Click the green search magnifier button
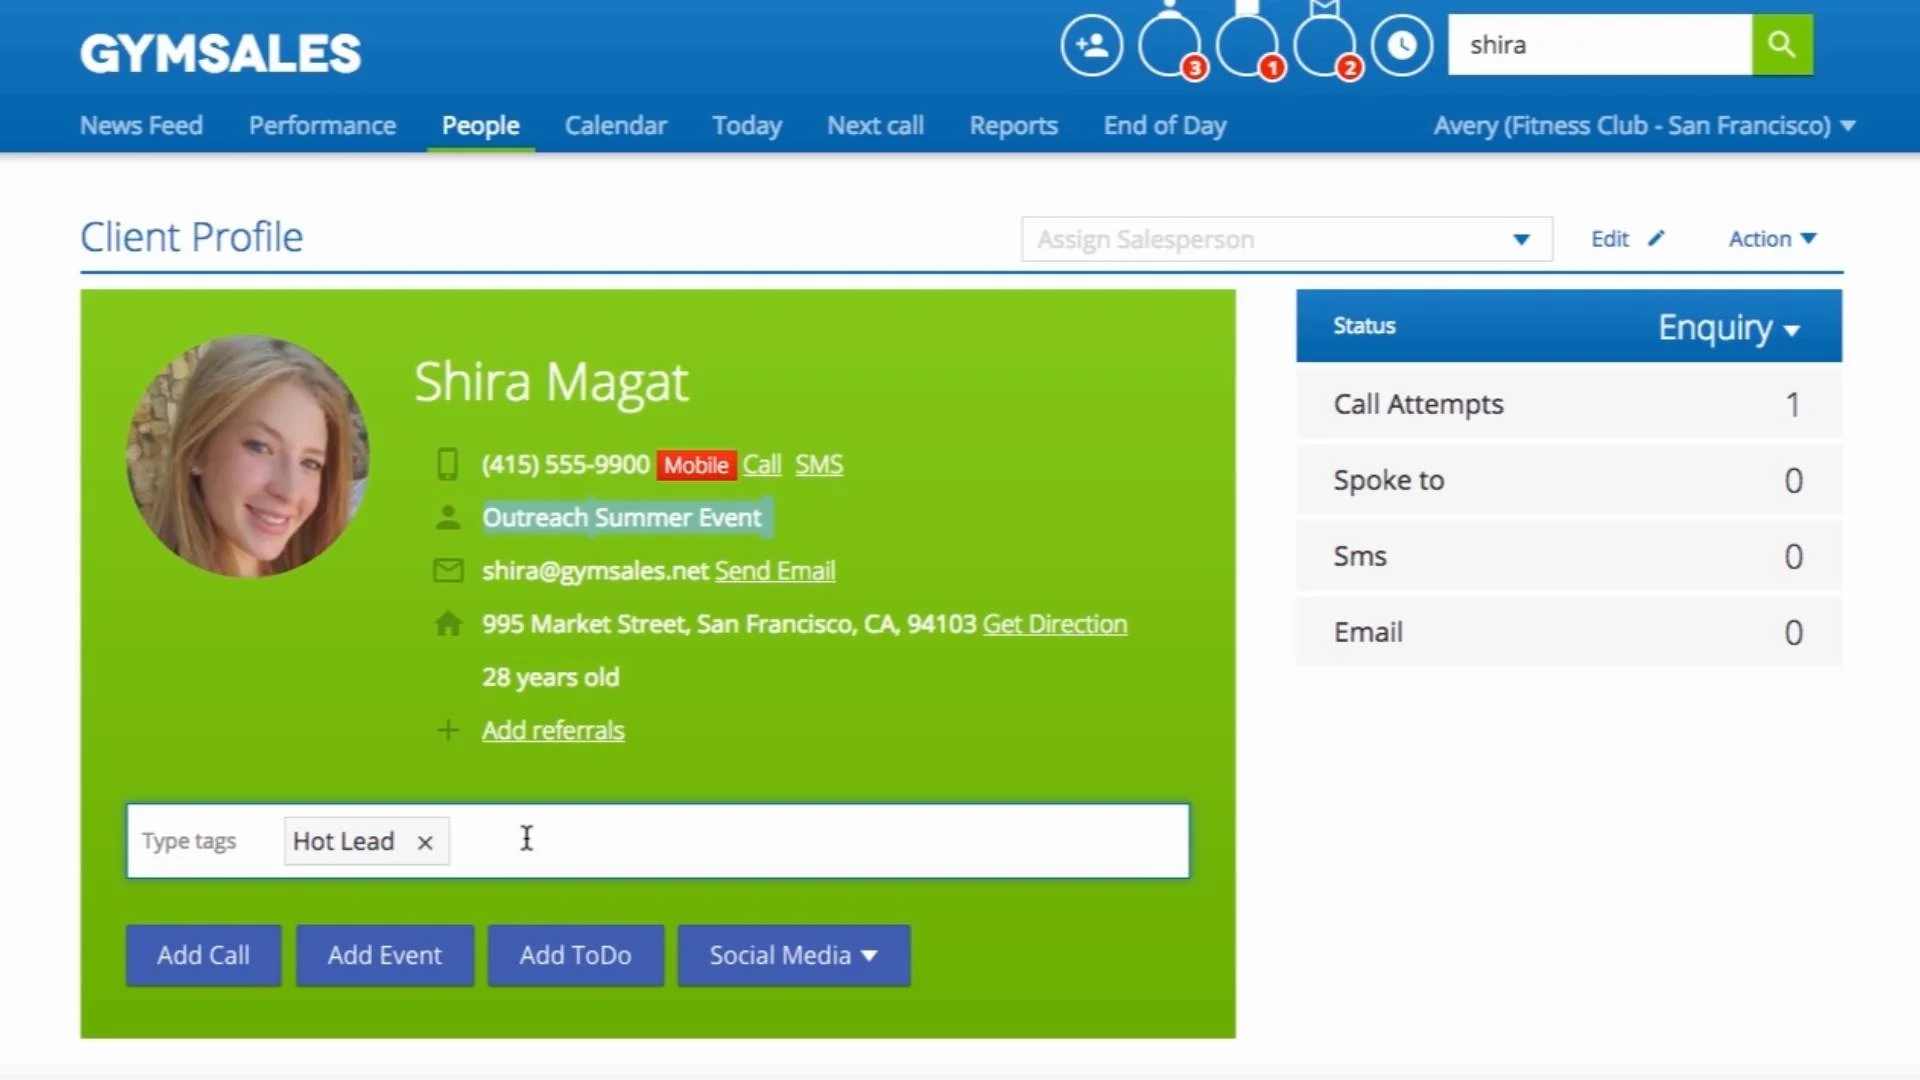The height and width of the screenshot is (1080, 1920). [1782, 45]
